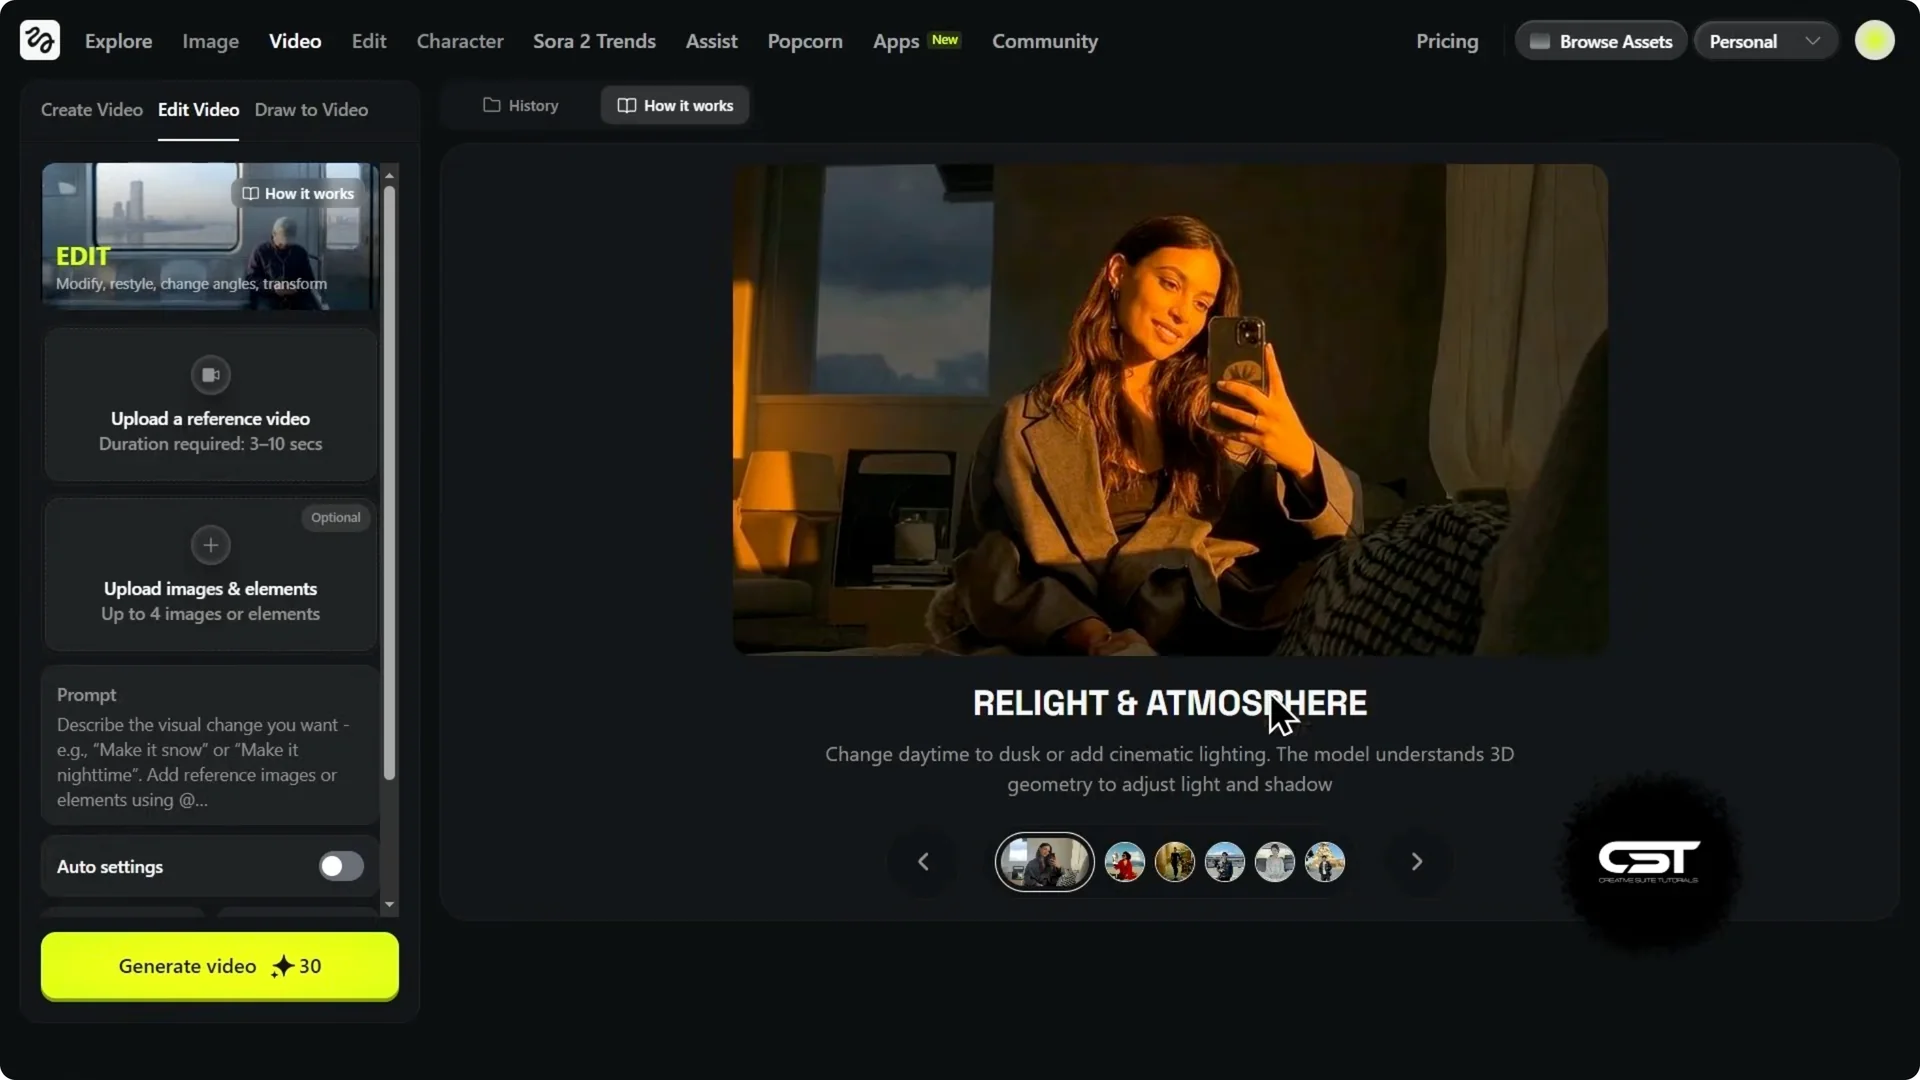Select the second example thumbnail in carousel
This screenshot has width=1920, height=1080.
pos(1124,862)
